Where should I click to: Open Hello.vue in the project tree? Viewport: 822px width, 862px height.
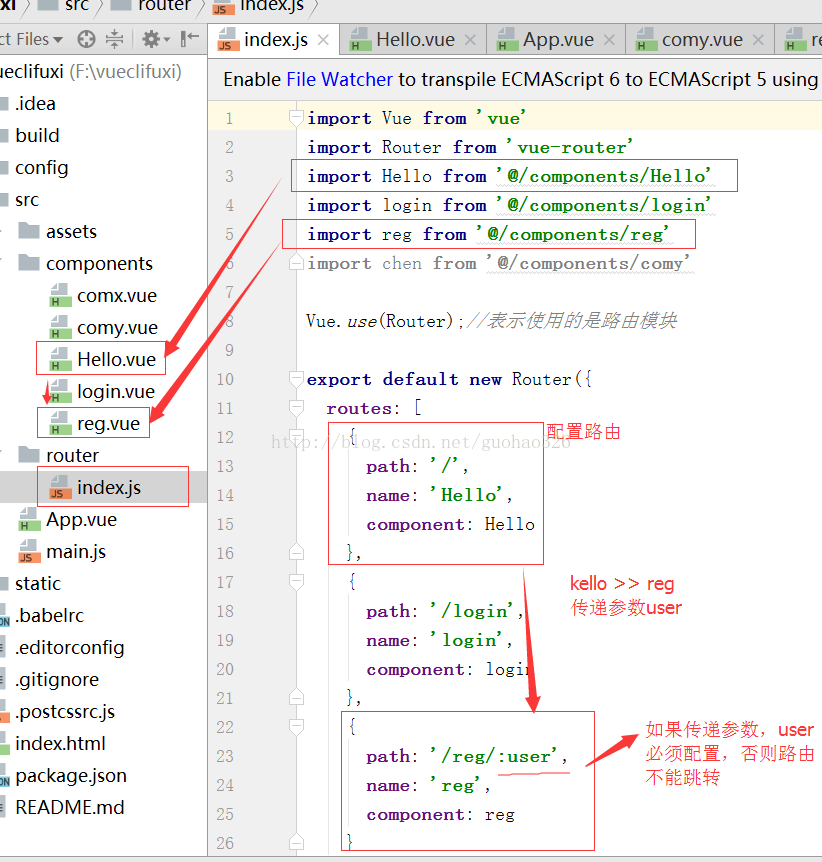(x=116, y=359)
